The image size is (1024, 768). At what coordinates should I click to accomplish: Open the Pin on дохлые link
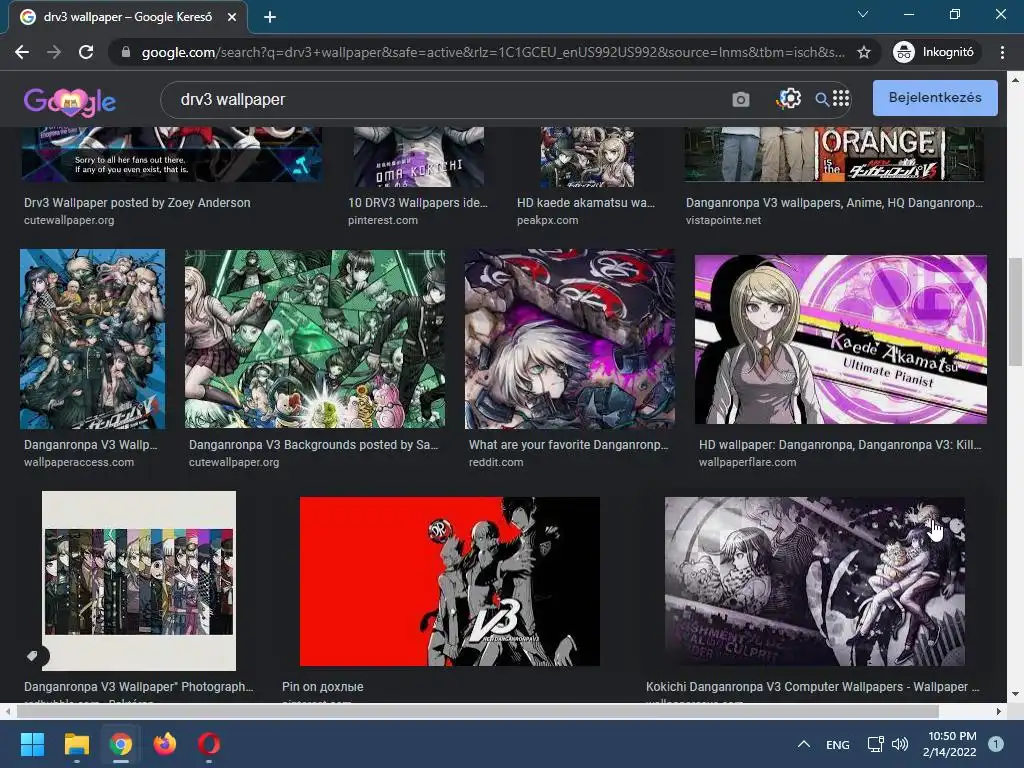[x=323, y=687]
